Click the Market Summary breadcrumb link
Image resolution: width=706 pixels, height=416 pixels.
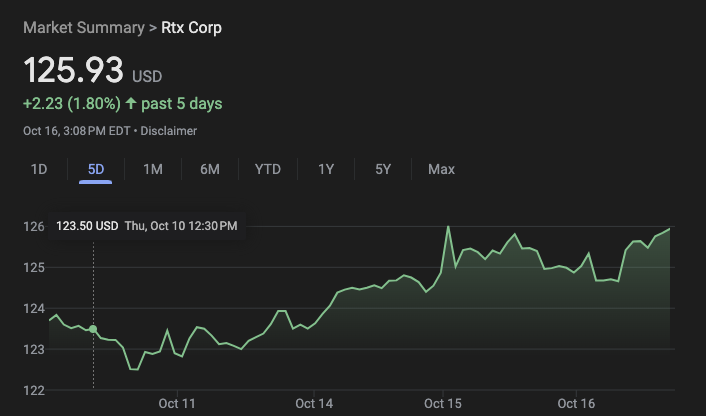(83, 28)
